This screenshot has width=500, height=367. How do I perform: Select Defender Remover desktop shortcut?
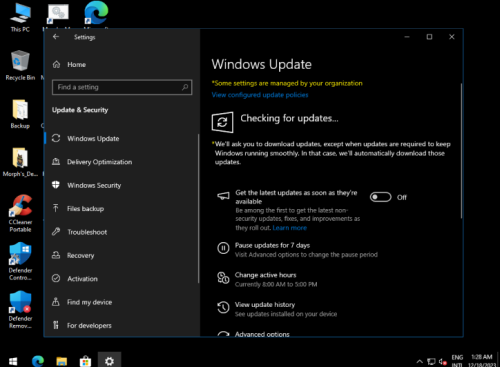point(20,310)
